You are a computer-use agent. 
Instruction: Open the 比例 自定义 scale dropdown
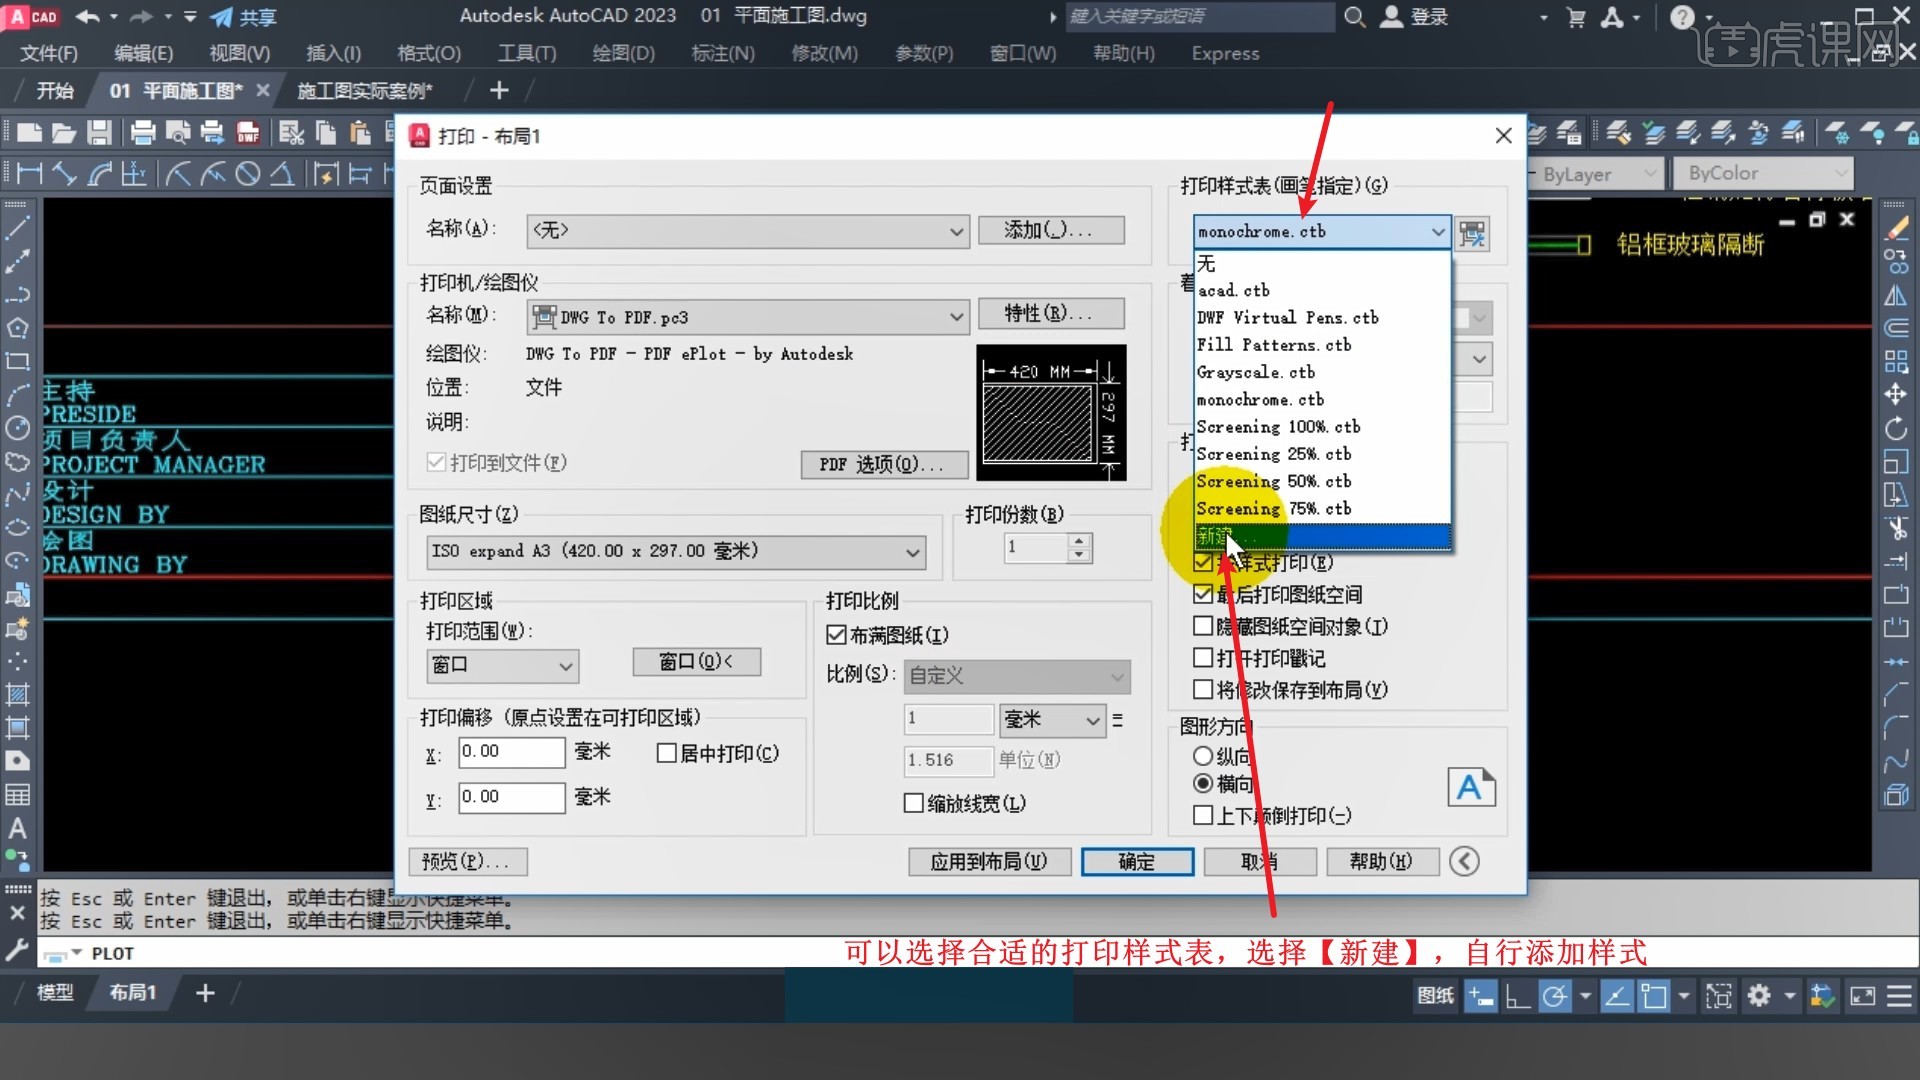(x=1017, y=676)
